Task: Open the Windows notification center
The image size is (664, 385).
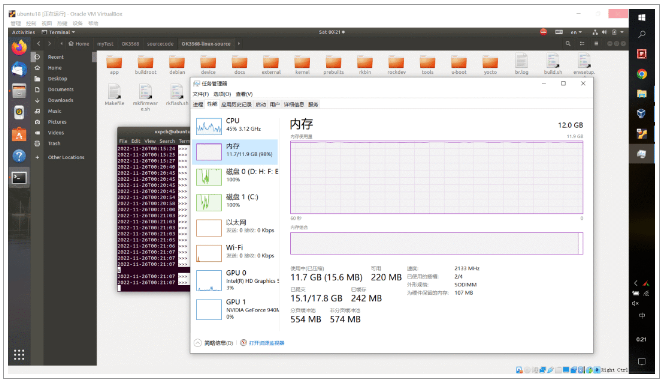Action: click(x=642, y=362)
